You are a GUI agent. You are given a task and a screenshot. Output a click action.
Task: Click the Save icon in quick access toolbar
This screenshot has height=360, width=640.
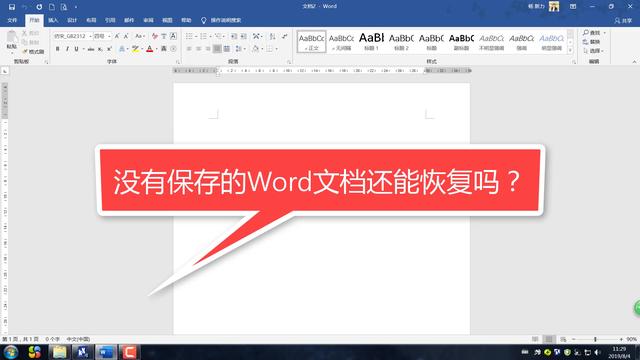tap(12, 7)
